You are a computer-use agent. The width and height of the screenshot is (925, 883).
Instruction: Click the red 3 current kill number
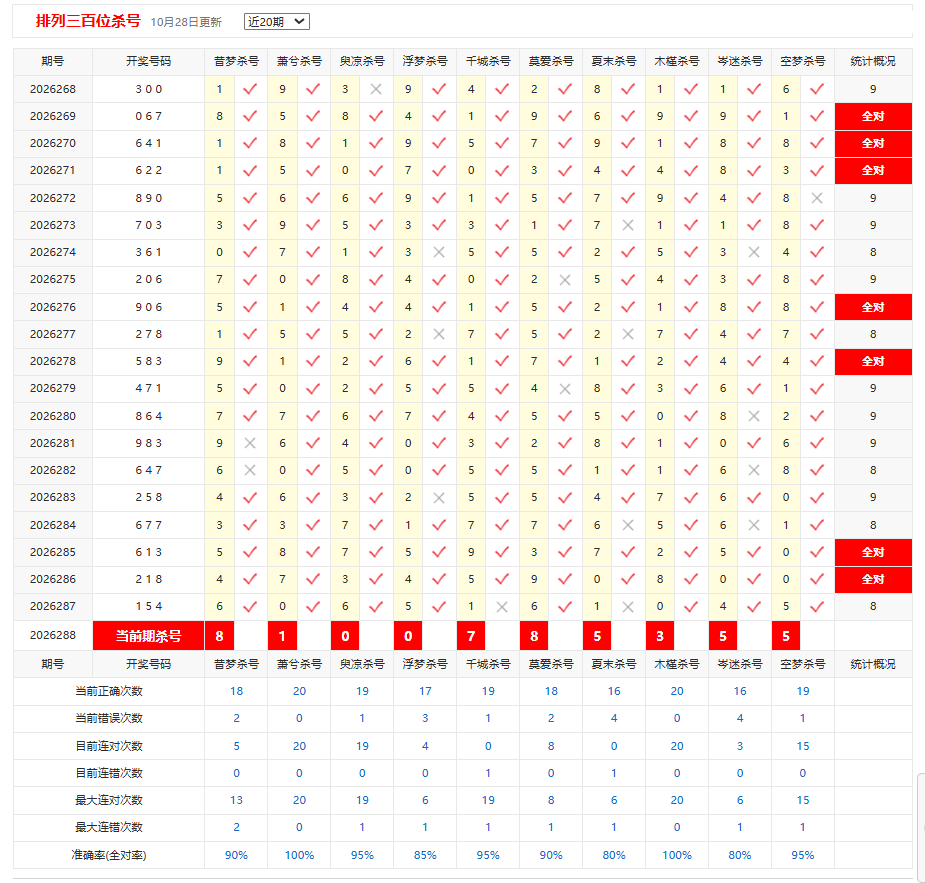[x=660, y=636]
